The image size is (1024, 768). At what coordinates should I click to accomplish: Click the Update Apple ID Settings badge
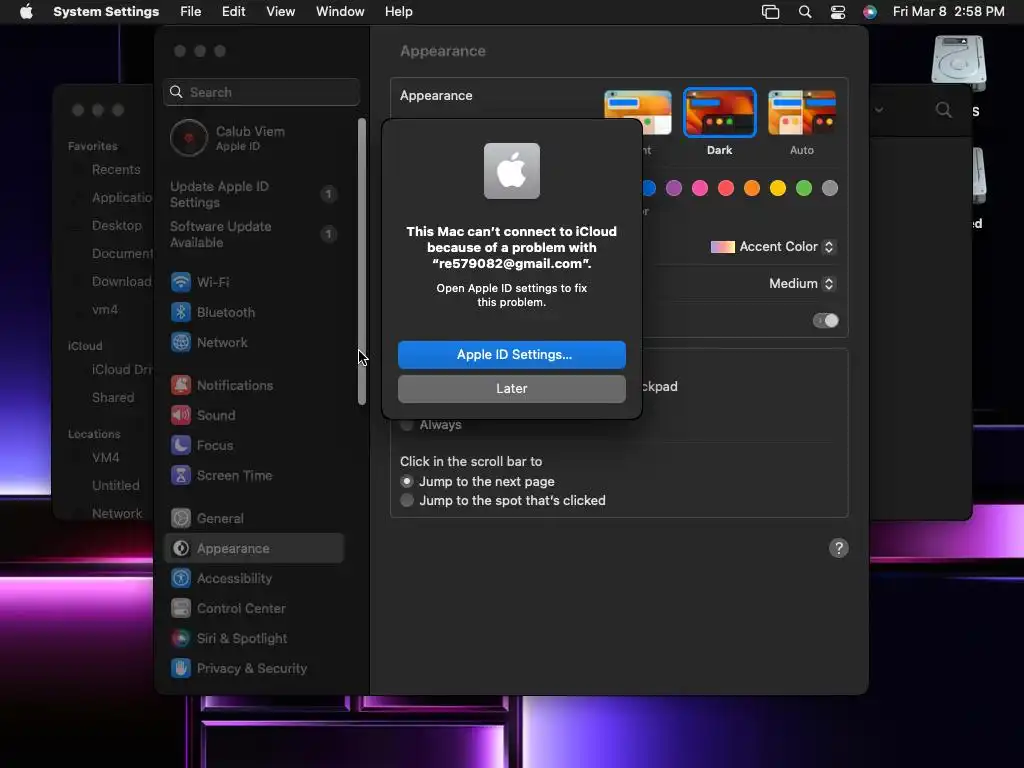328,194
